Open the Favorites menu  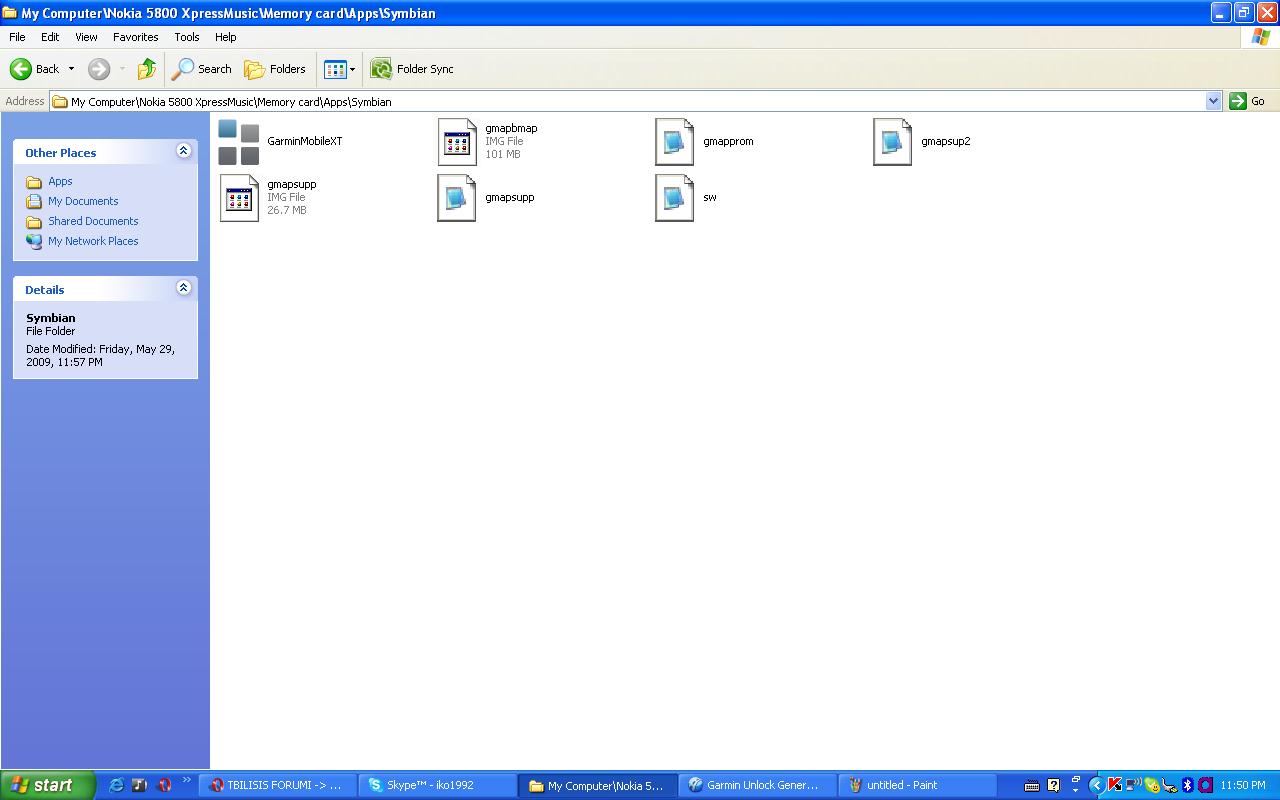click(x=135, y=37)
